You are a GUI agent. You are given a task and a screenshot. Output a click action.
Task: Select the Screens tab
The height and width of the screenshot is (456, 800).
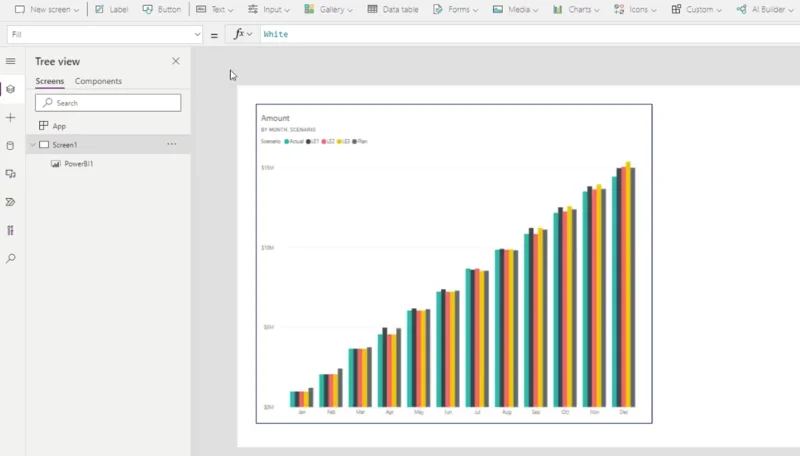[49, 81]
